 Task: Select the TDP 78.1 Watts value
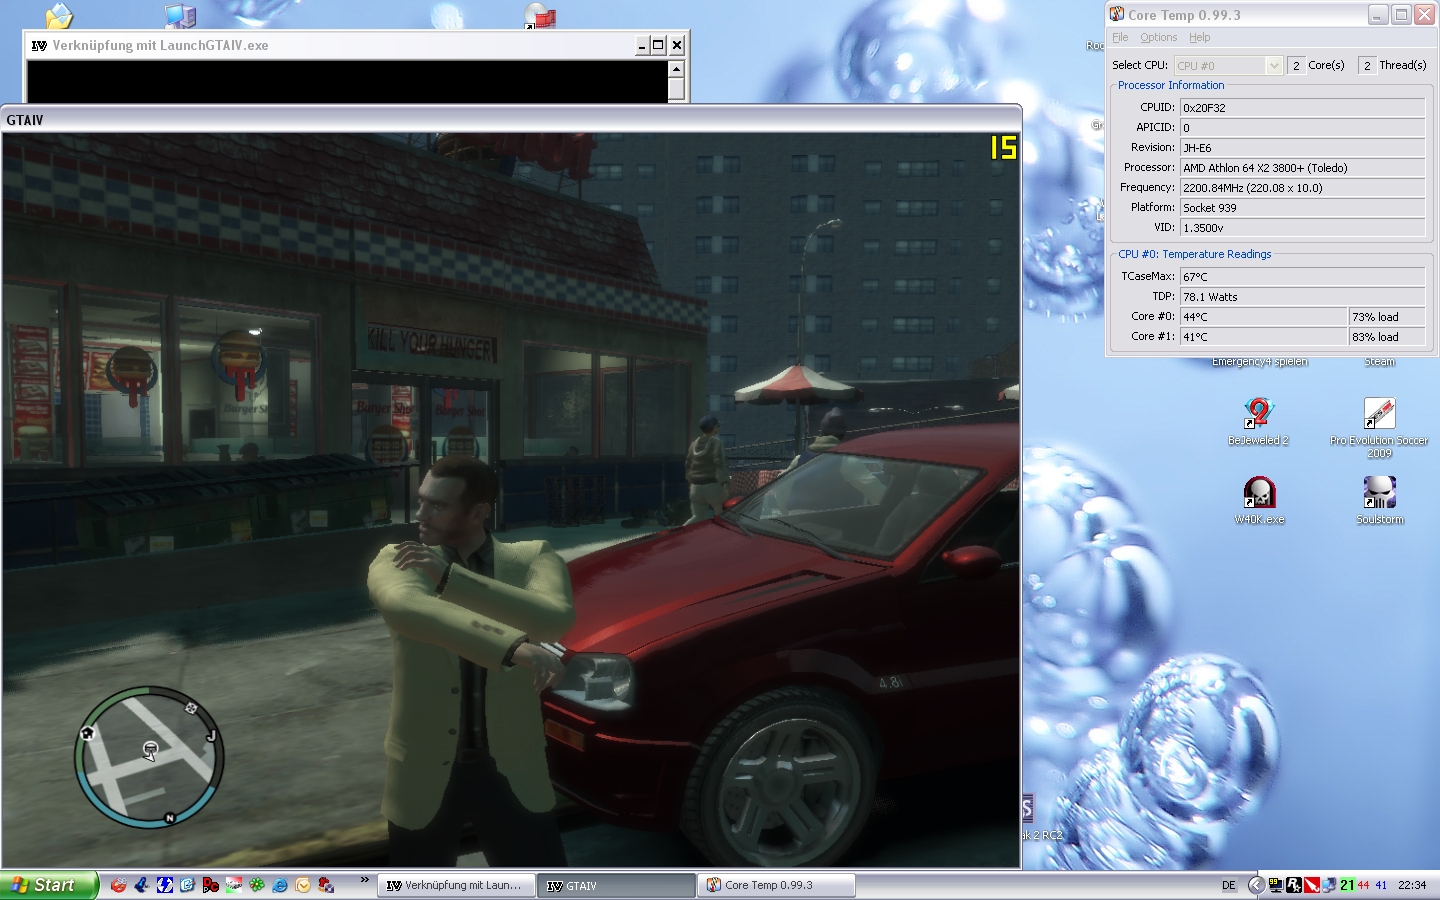pos(1302,297)
